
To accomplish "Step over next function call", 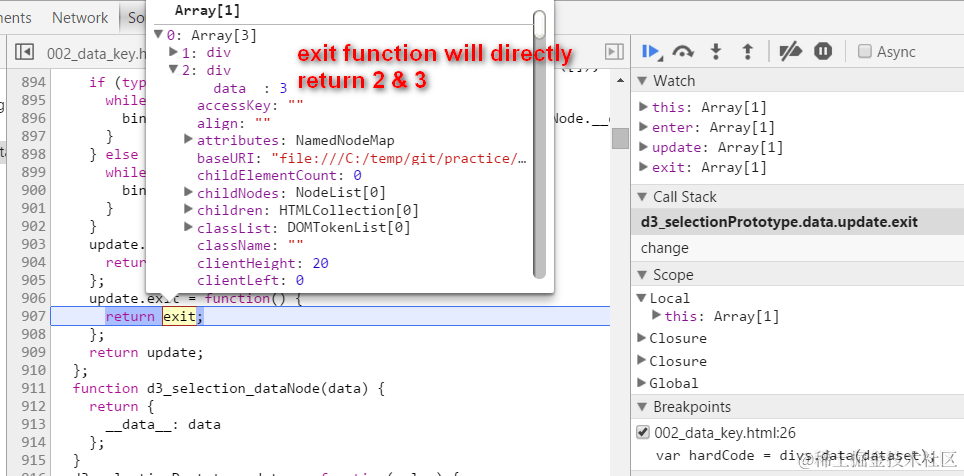I will coord(683,52).
